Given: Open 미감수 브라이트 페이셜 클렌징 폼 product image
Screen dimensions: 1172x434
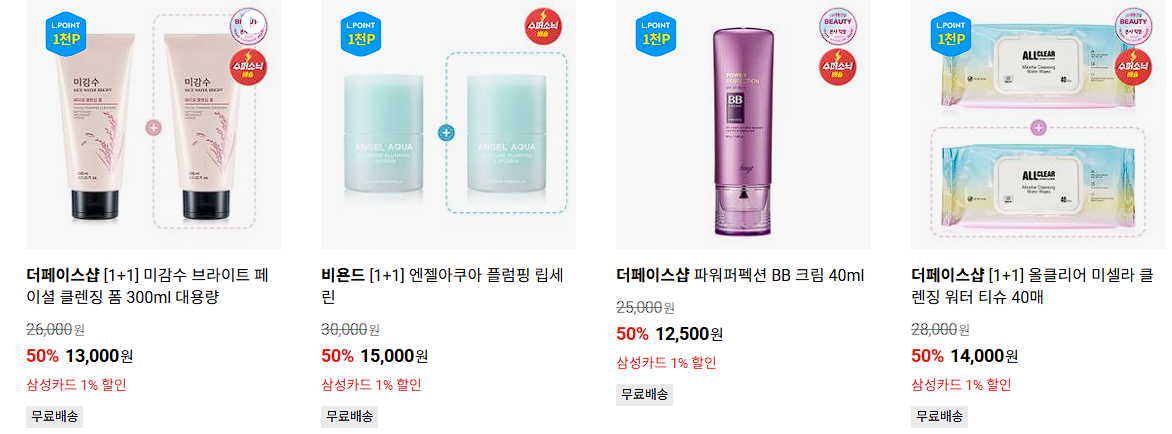Looking at the screenshot, I should (x=153, y=124).
